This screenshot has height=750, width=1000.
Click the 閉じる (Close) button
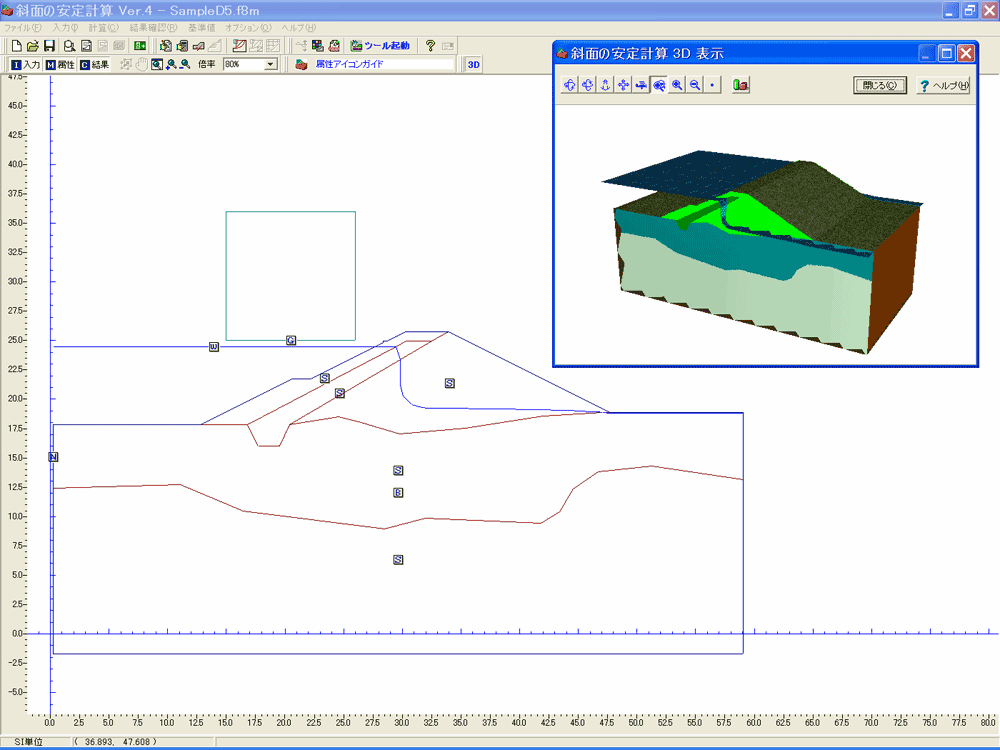880,86
